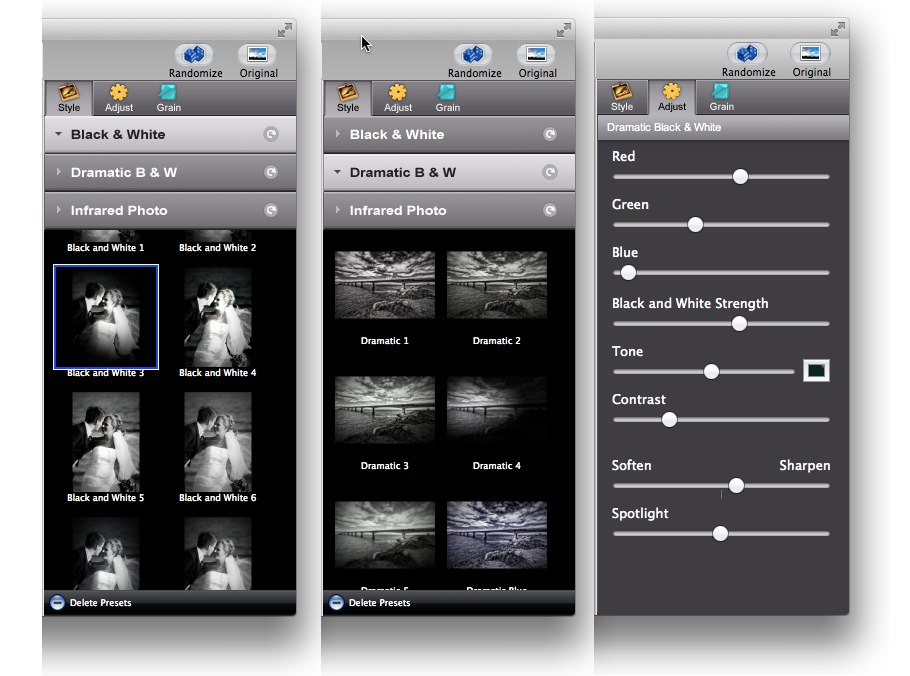Click Original image icon in left panel
Image resolution: width=910 pixels, height=676 pixels.
[x=257, y=55]
